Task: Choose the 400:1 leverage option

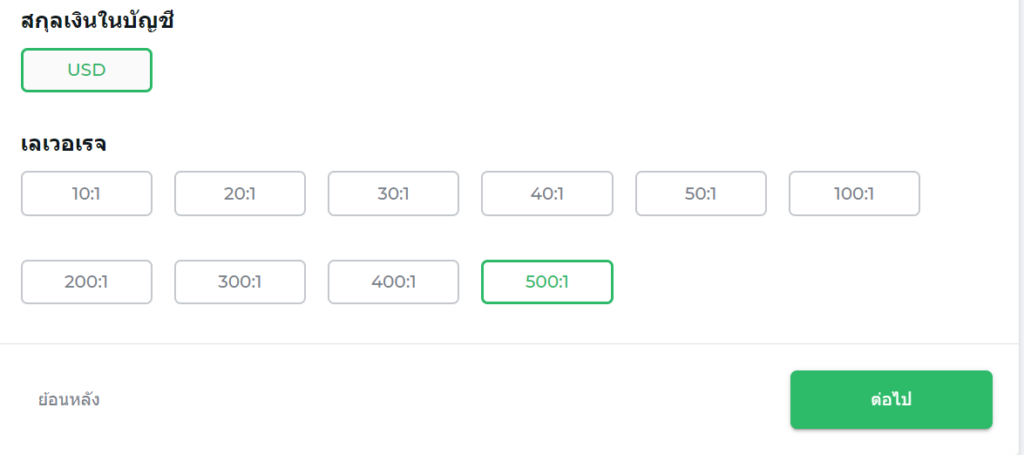Action: click(x=393, y=282)
